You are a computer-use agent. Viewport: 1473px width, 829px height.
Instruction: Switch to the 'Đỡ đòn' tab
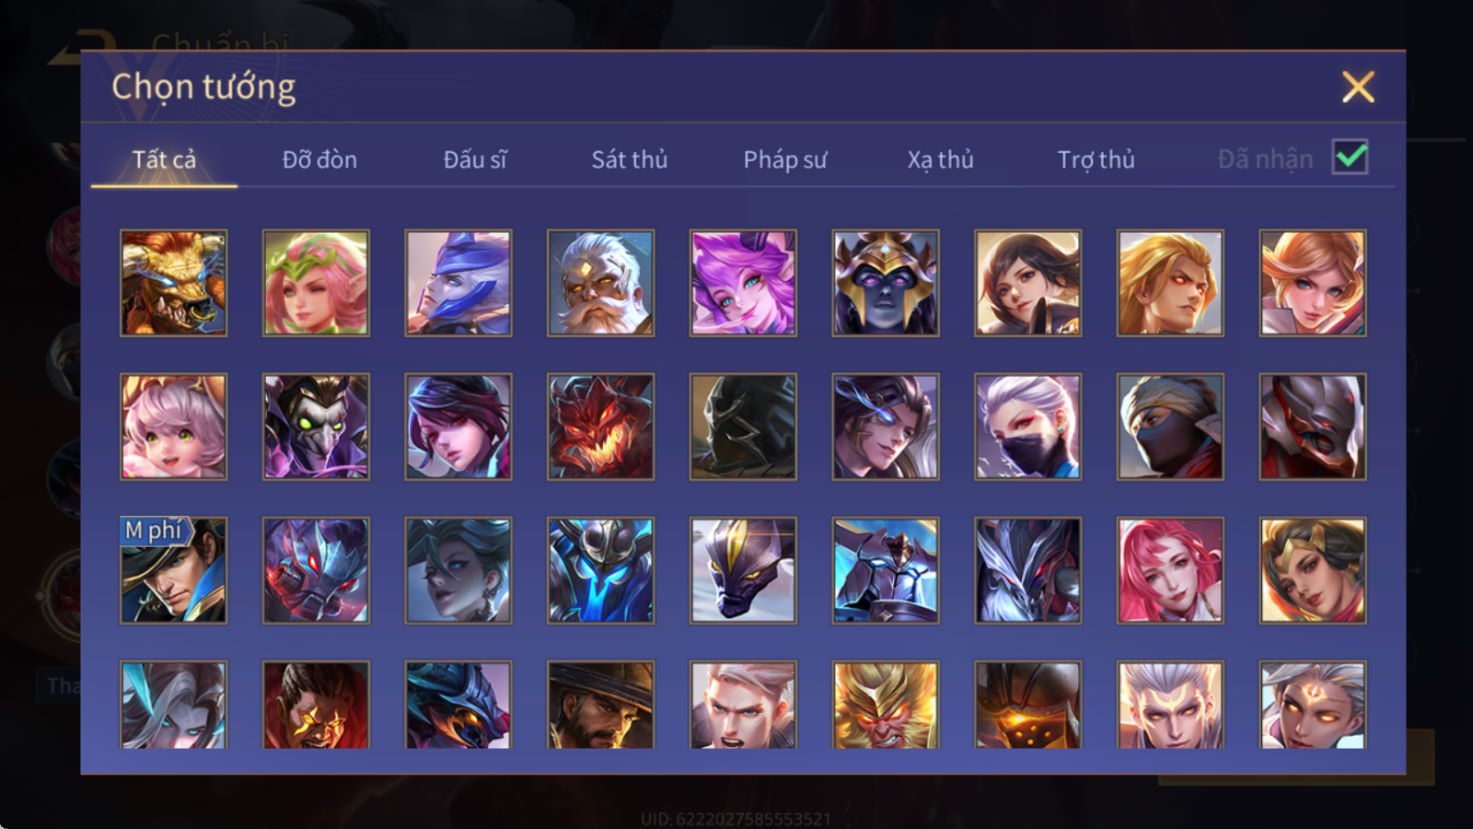pos(319,160)
